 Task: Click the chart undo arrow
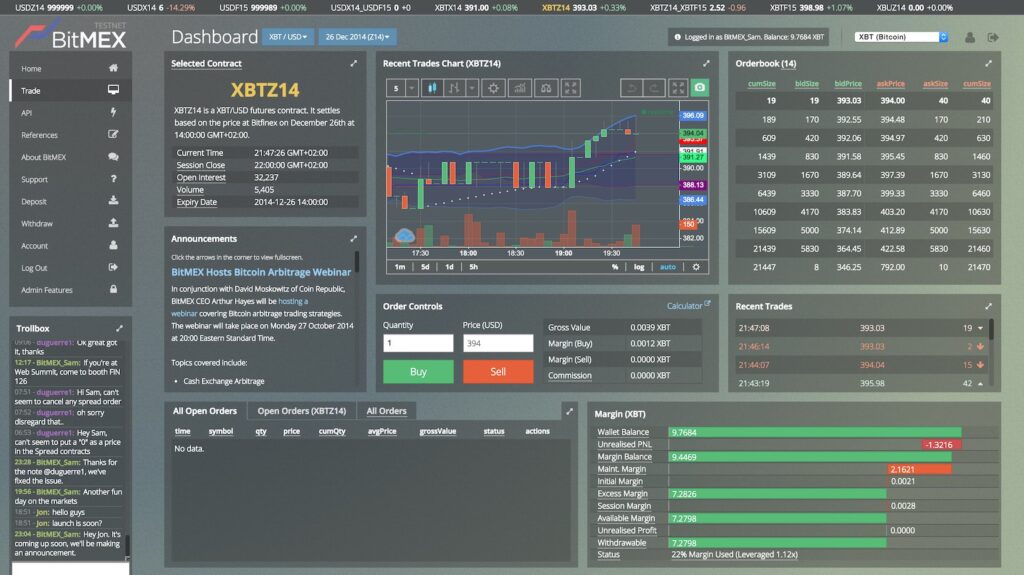[632, 88]
